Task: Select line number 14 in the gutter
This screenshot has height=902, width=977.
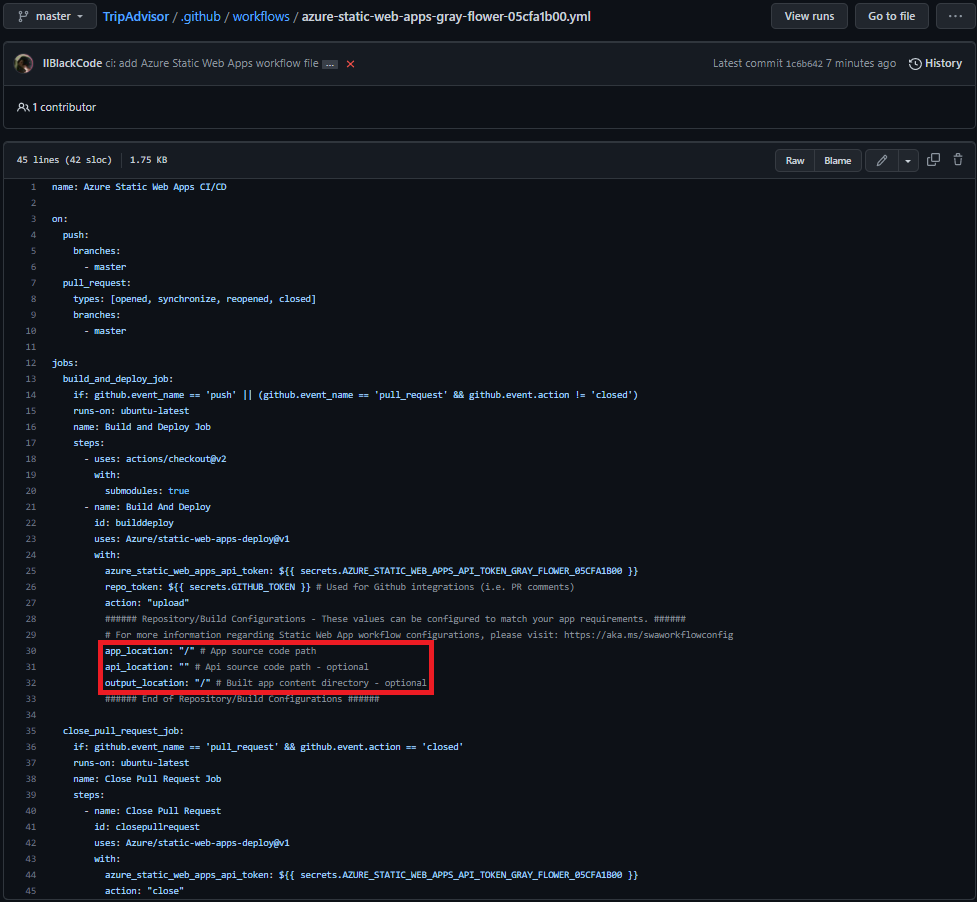Action: [31, 395]
